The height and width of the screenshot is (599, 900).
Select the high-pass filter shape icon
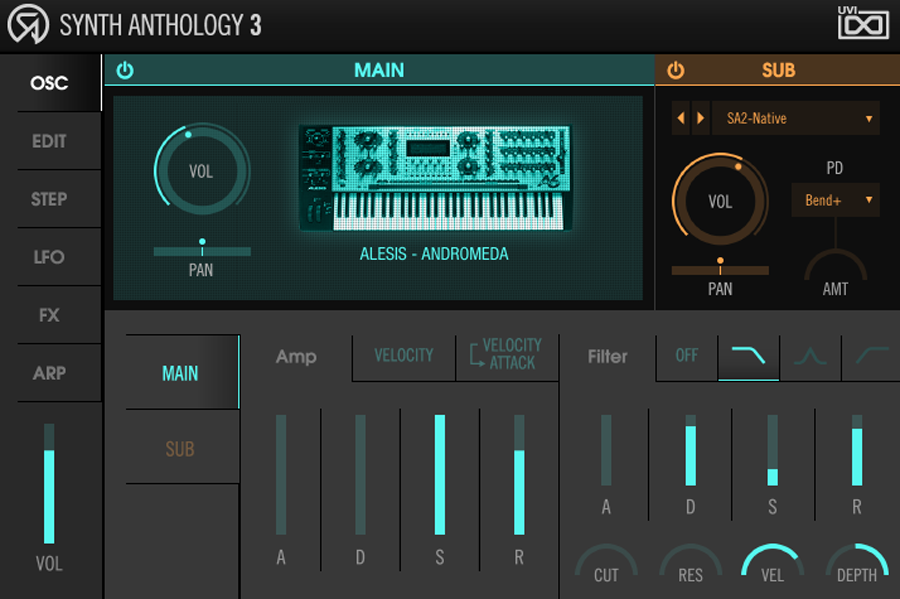click(871, 356)
